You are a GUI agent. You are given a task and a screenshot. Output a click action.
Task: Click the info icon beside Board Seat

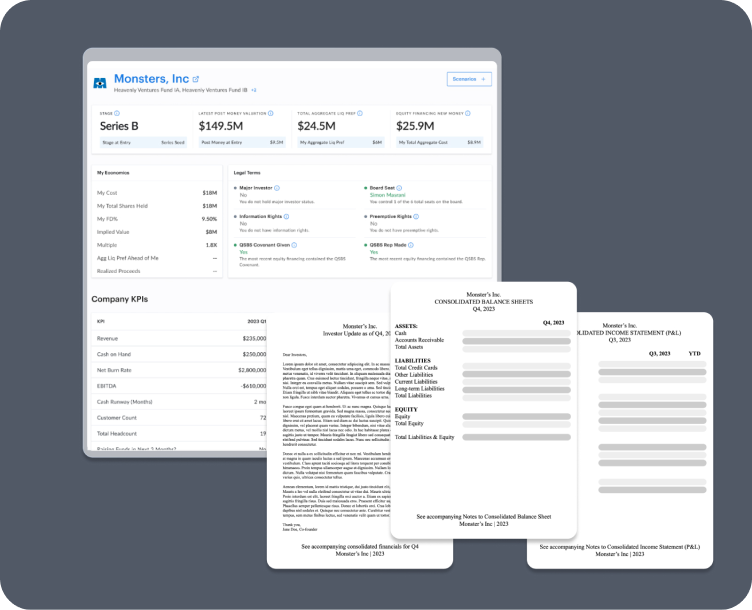[x=399, y=188]
